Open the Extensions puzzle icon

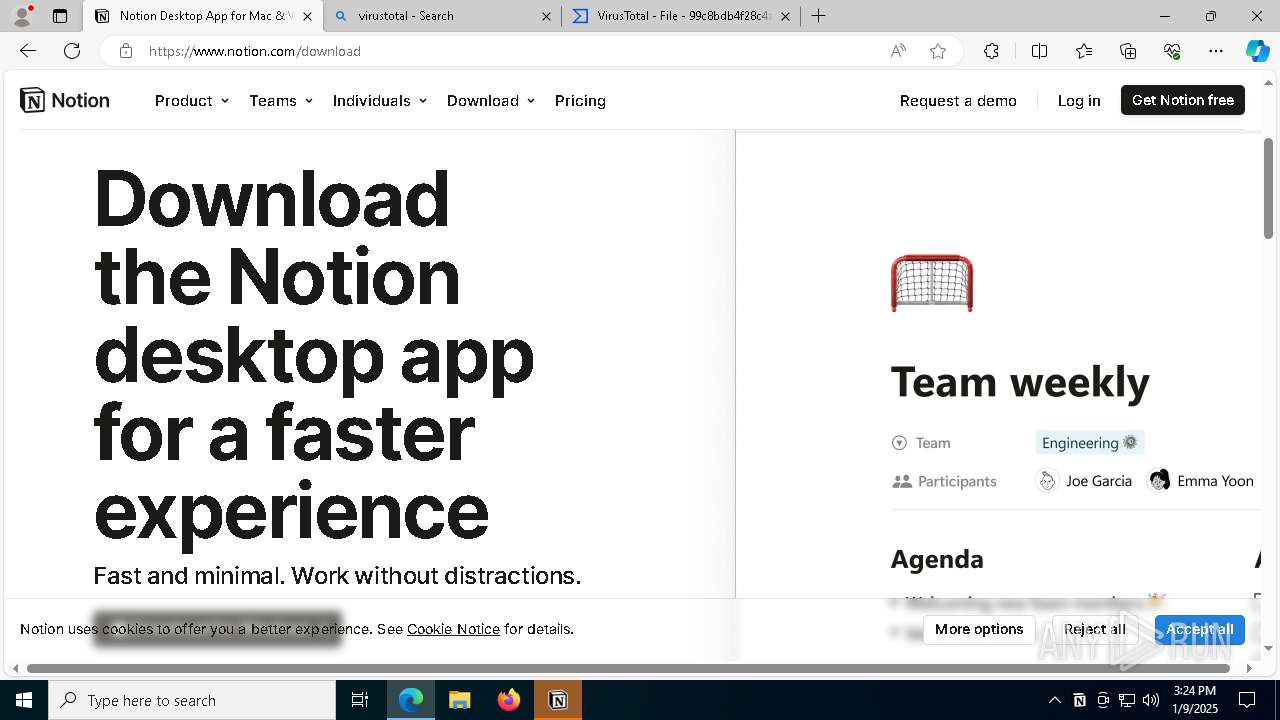[x=991, y=51]
